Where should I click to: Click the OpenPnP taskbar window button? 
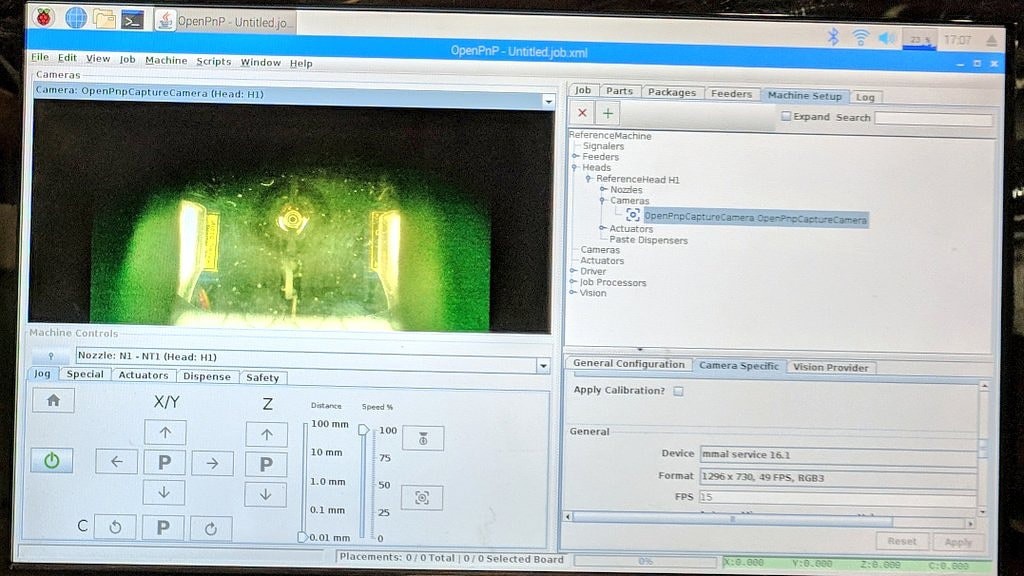(x=224, y=22)
